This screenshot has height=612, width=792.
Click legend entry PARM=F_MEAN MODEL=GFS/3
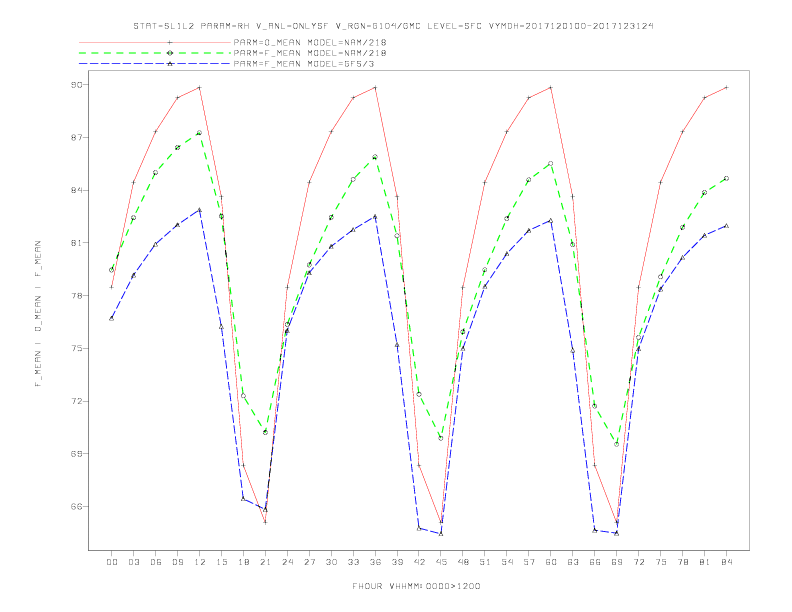304,64
